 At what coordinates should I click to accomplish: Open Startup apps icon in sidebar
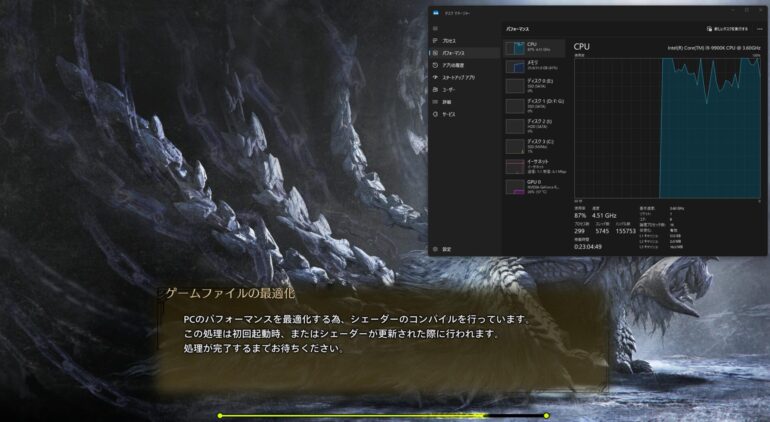click(435, 77)
